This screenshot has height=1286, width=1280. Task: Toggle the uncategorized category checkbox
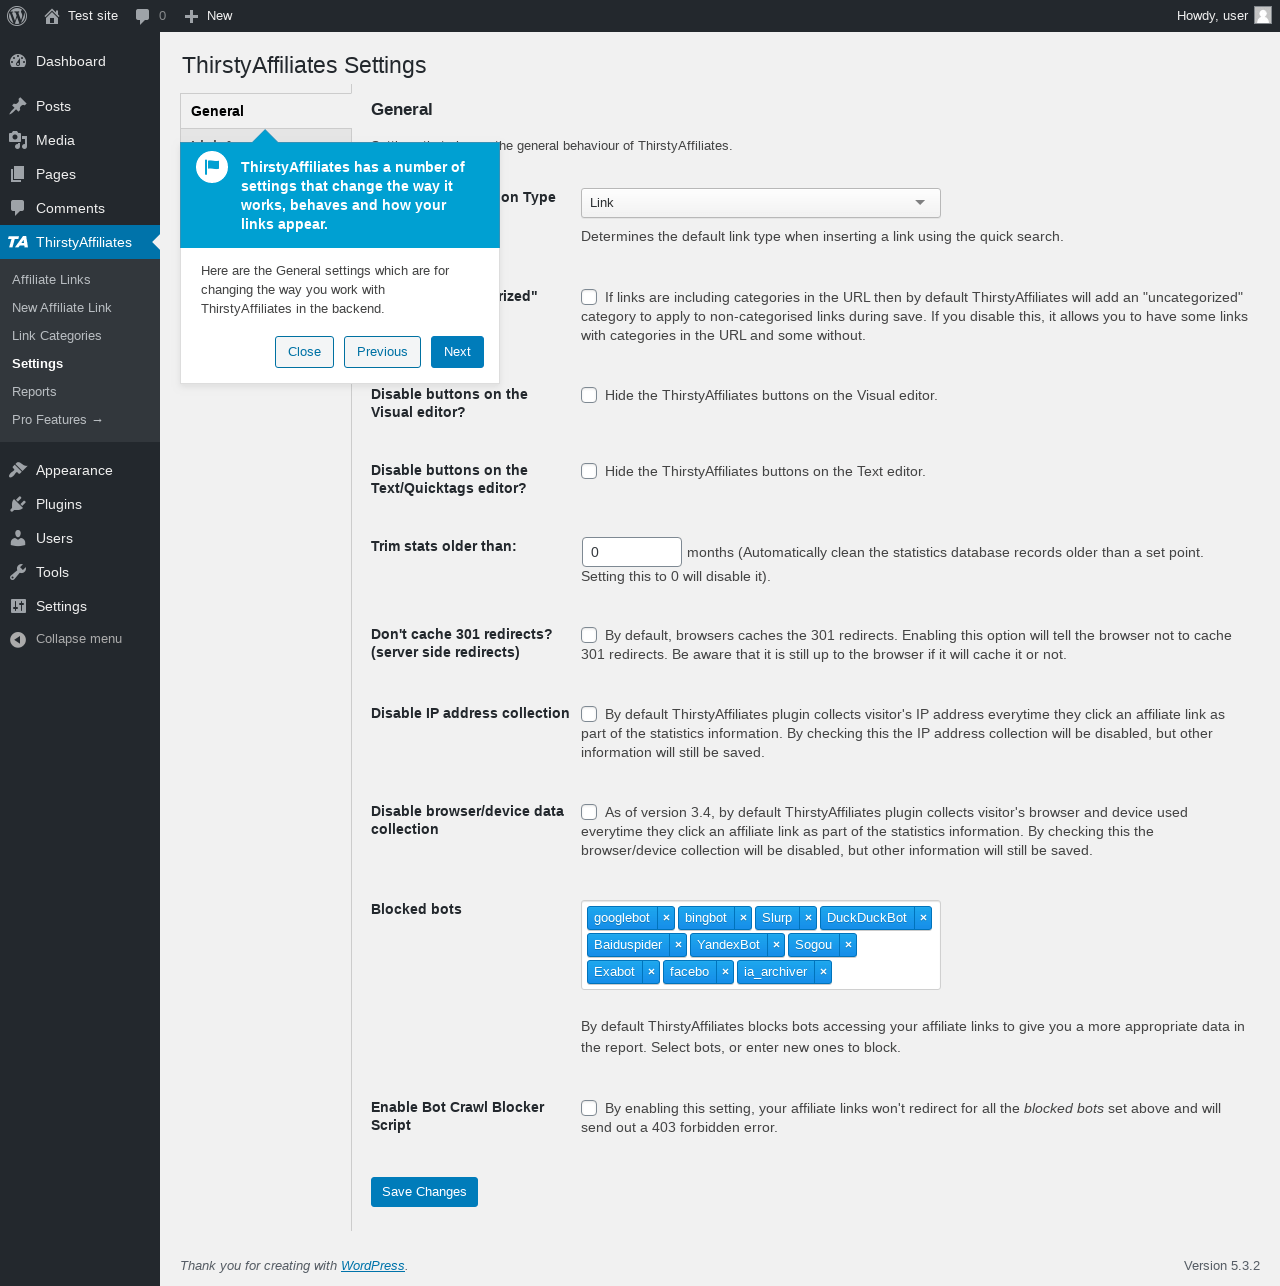(x=589, y=297)
